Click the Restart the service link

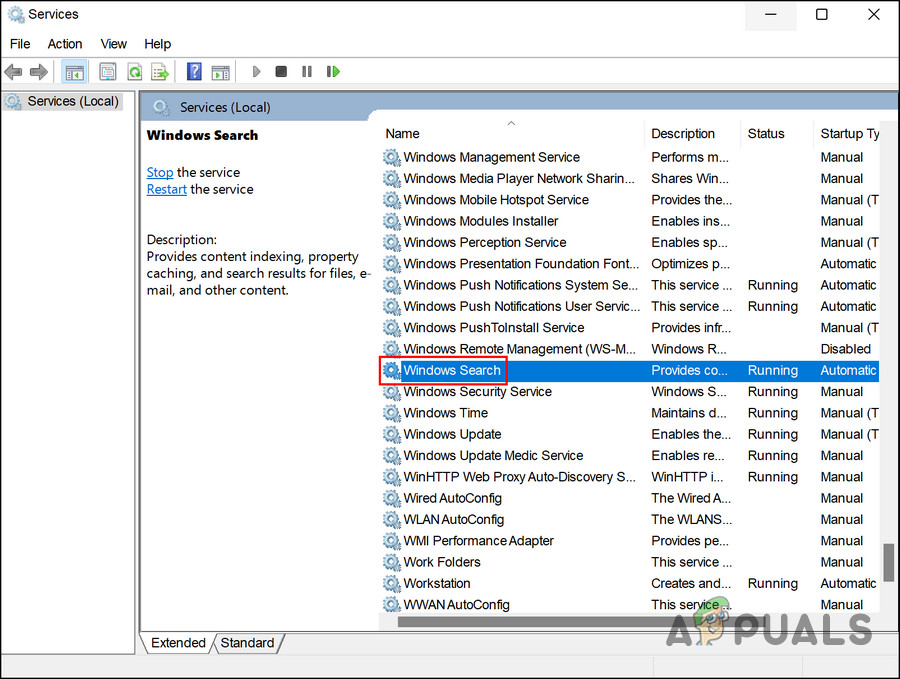(166, 189)
